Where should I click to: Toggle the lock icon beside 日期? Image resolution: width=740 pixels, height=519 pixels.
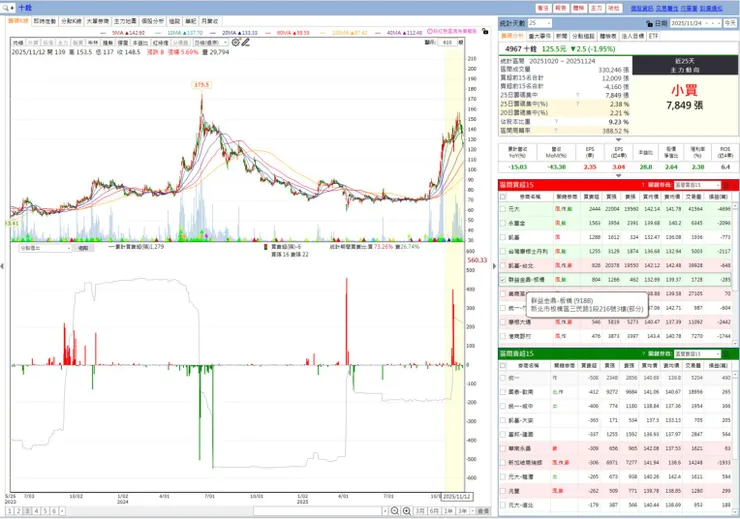tap(649, 24)
